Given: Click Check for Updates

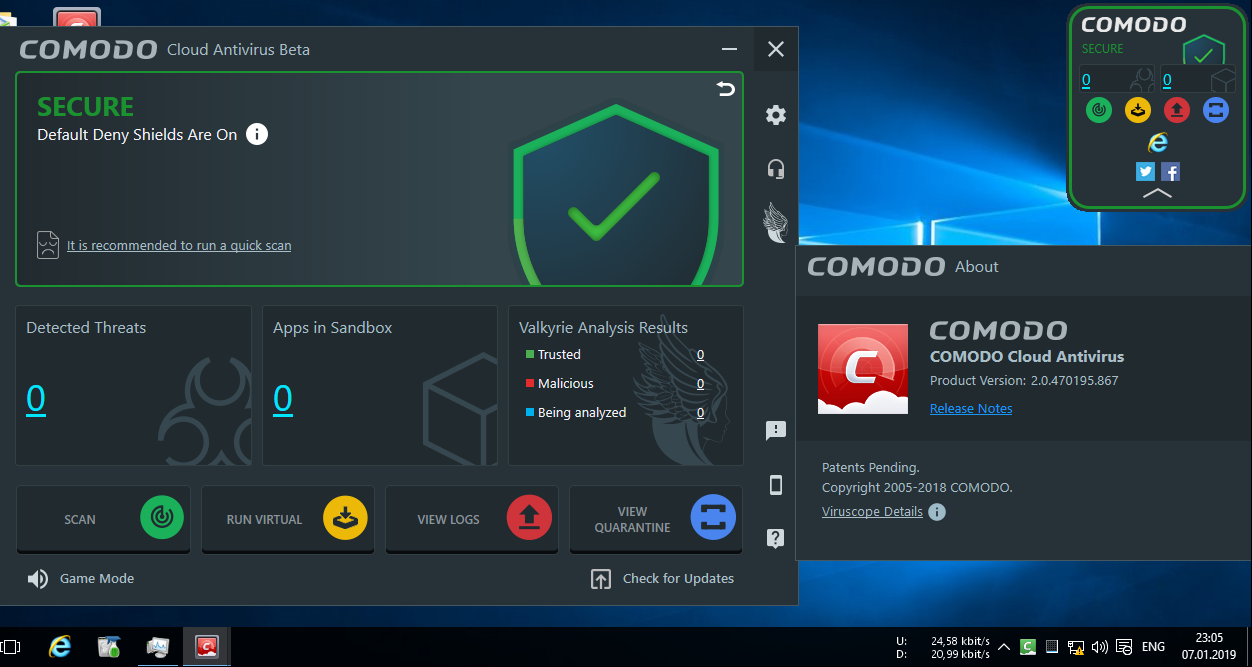Looking at the screenshot, I should 663,579.
